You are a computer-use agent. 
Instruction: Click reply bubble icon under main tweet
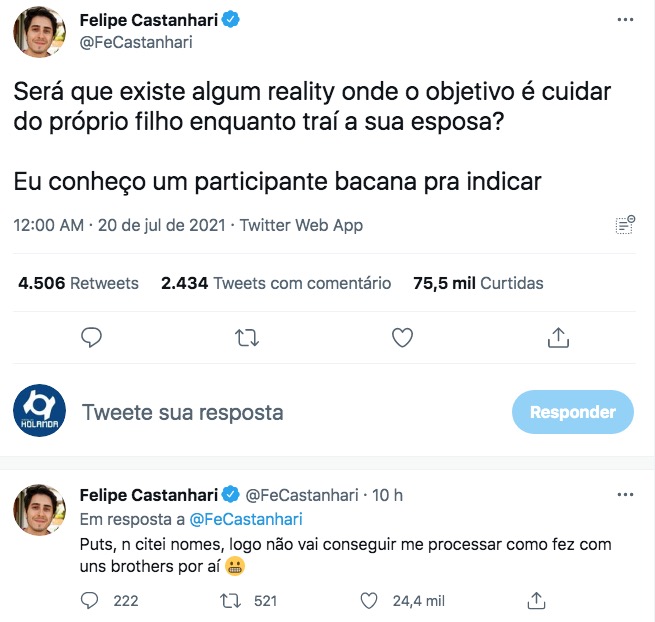point(91,338)
